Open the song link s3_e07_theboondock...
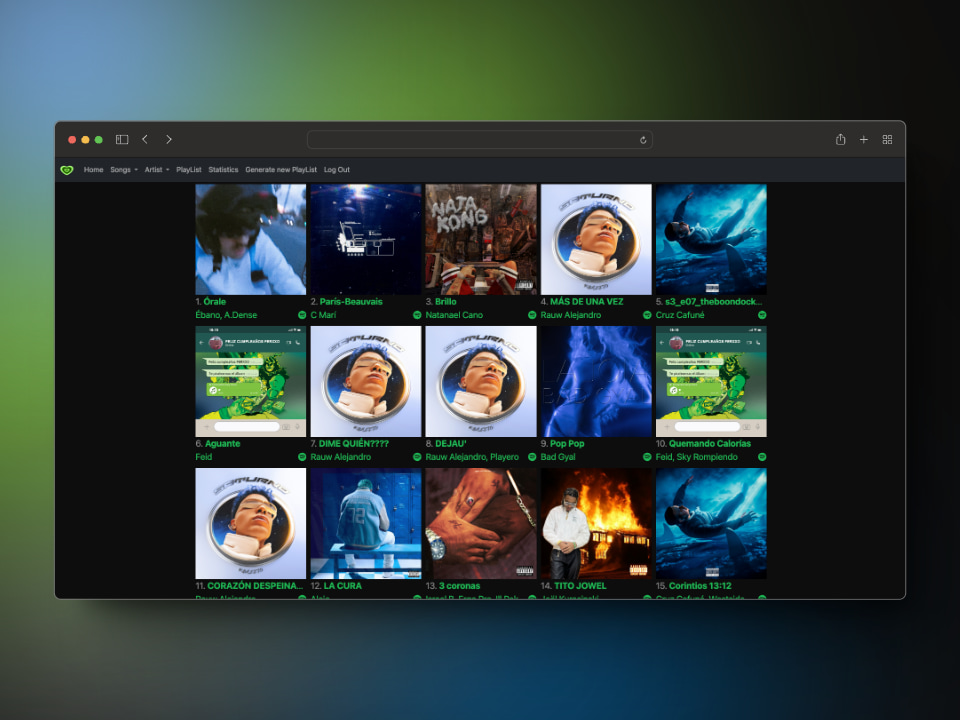 [713, 302]
